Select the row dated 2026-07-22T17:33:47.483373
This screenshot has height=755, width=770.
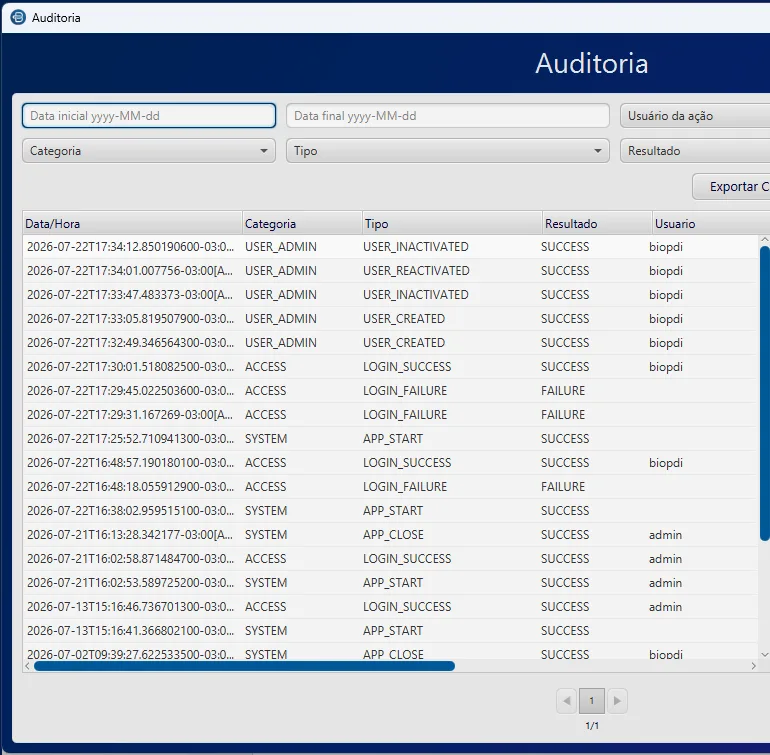point(389,295)
